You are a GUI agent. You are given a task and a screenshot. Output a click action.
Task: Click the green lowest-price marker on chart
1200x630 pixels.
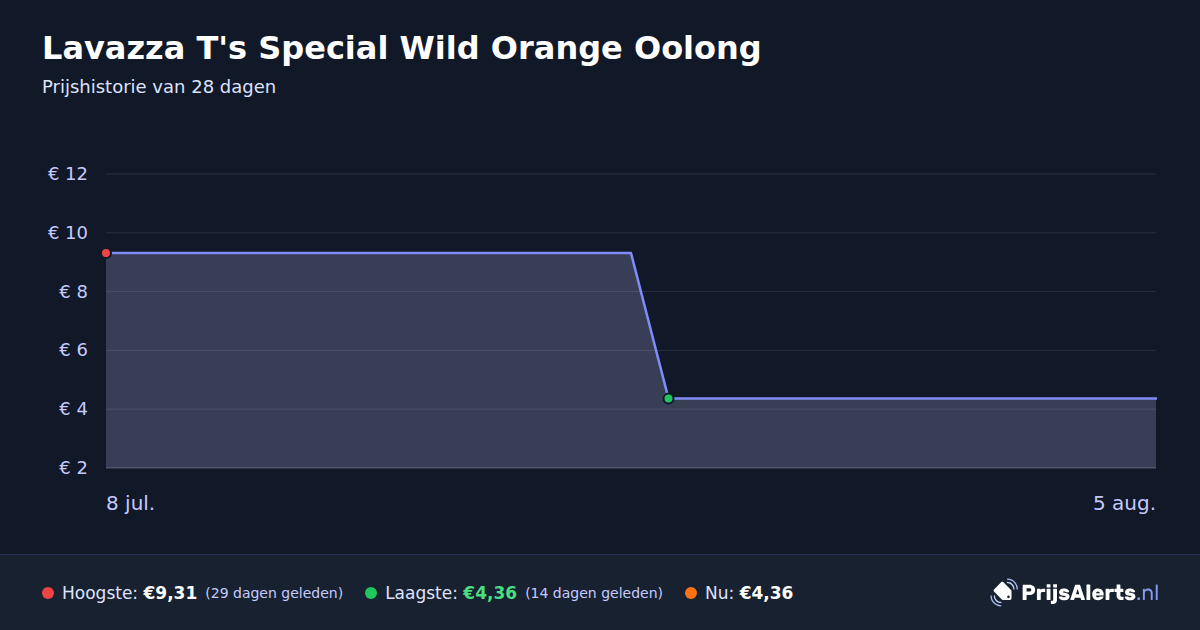[x=668, y=398]
